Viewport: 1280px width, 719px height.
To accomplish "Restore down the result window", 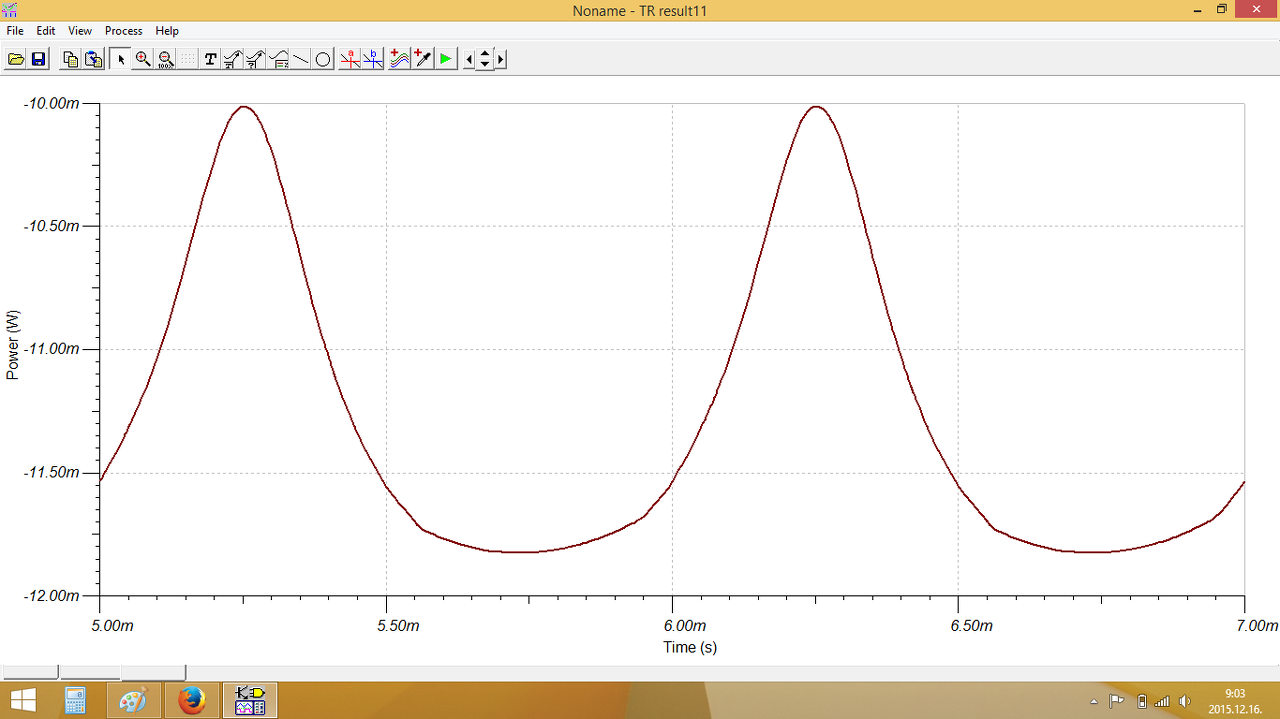I will click(1221, 10).
